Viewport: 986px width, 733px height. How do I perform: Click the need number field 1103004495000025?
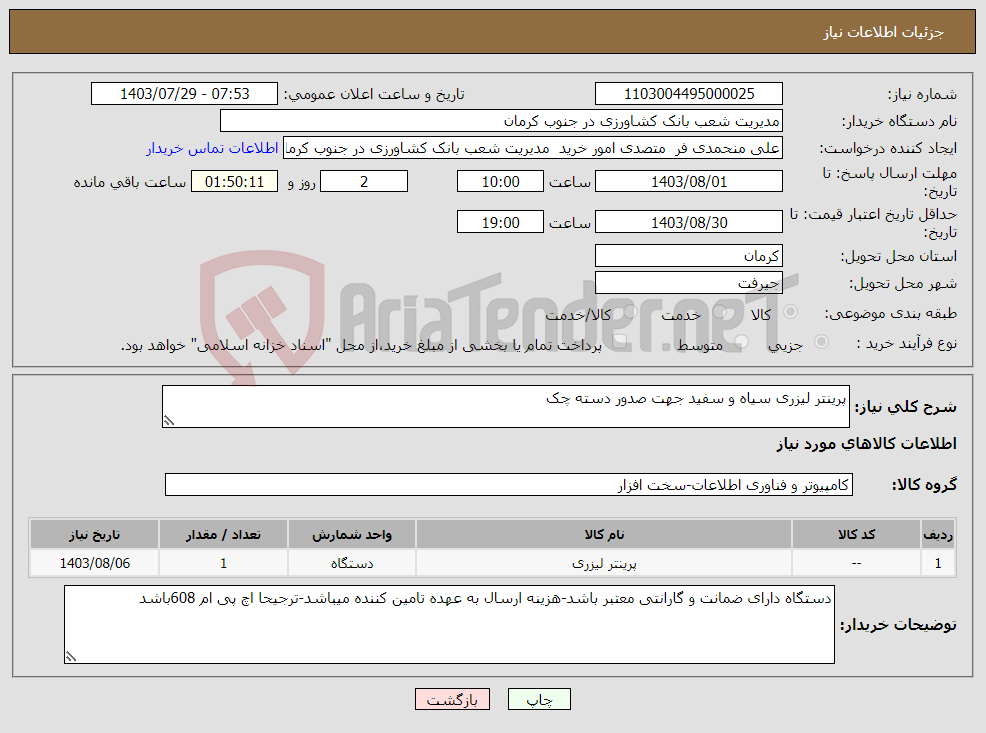coord(689,94)
